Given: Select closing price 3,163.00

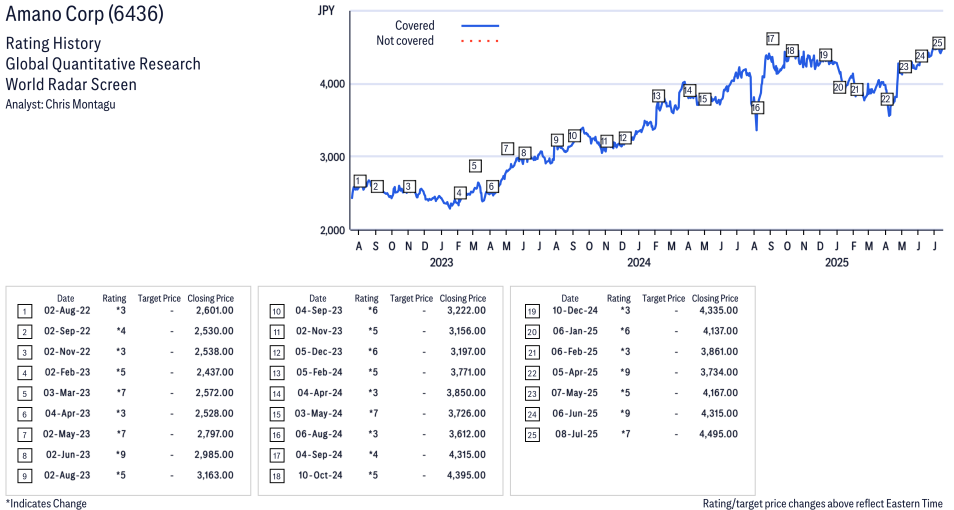Looking at the screenshot, I should [215, 475].
